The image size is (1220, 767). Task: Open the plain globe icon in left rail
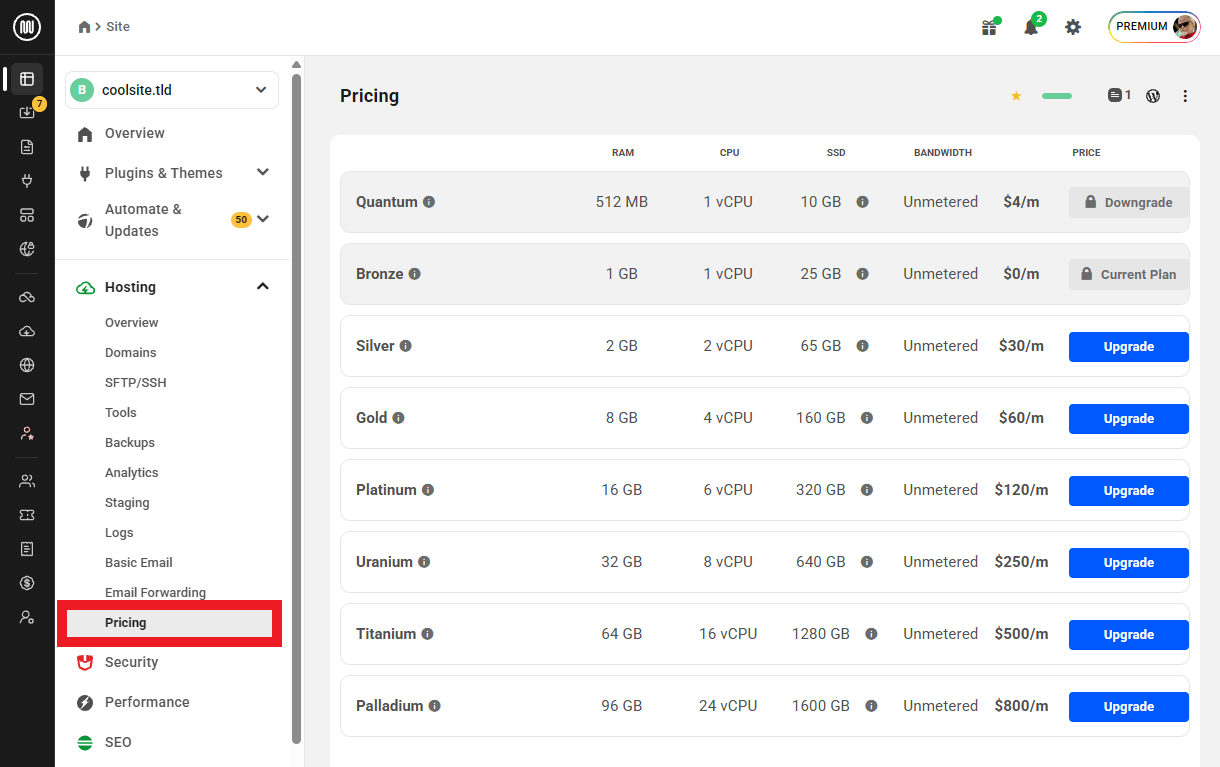click(x=27, y=365)
